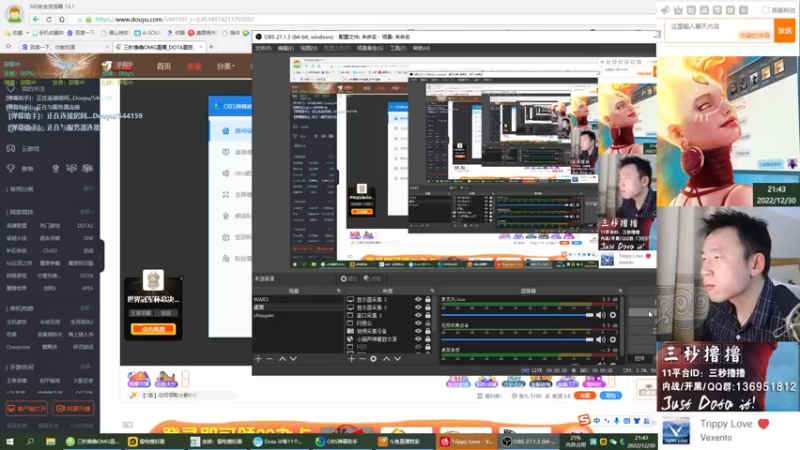The height and width of the screenshot is (450, 800).
Task: Open the user avatar in the 360 browser
Action: (x=14, y=14)
